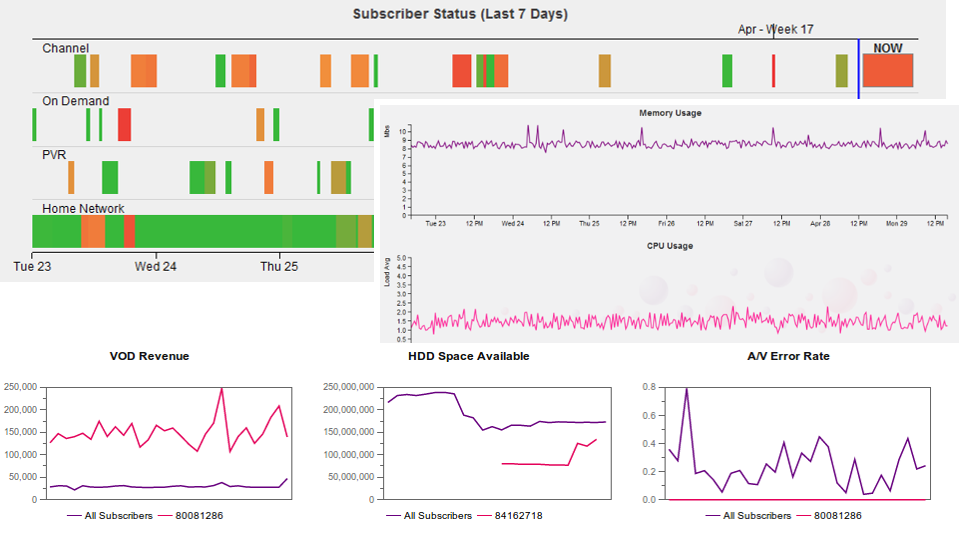
Task: Click the On Demand row label
Action: (x=75, y=101)
